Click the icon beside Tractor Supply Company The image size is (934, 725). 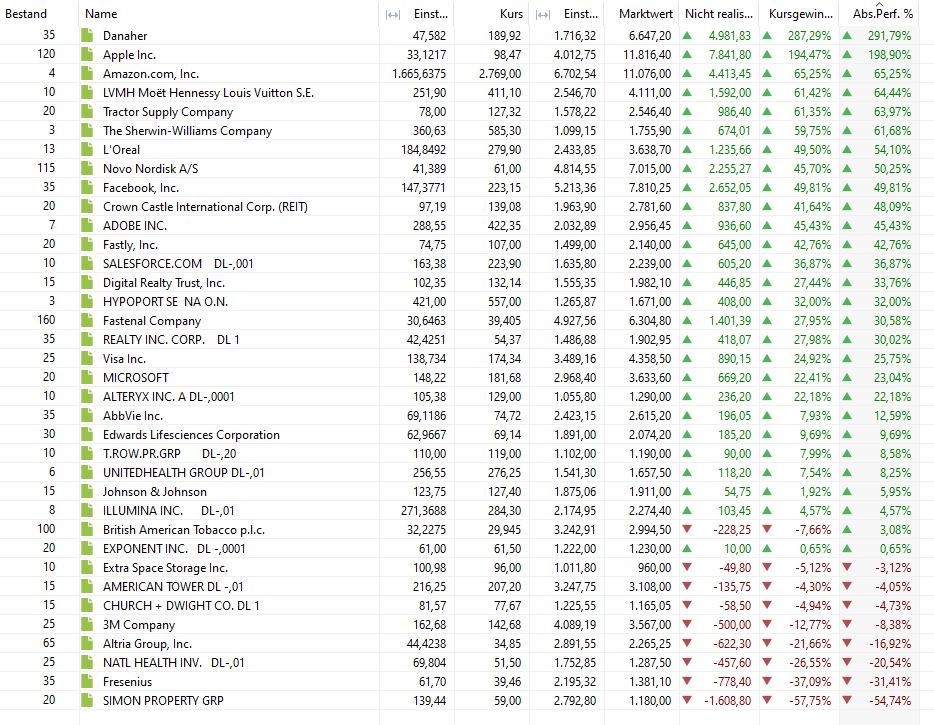87,112
